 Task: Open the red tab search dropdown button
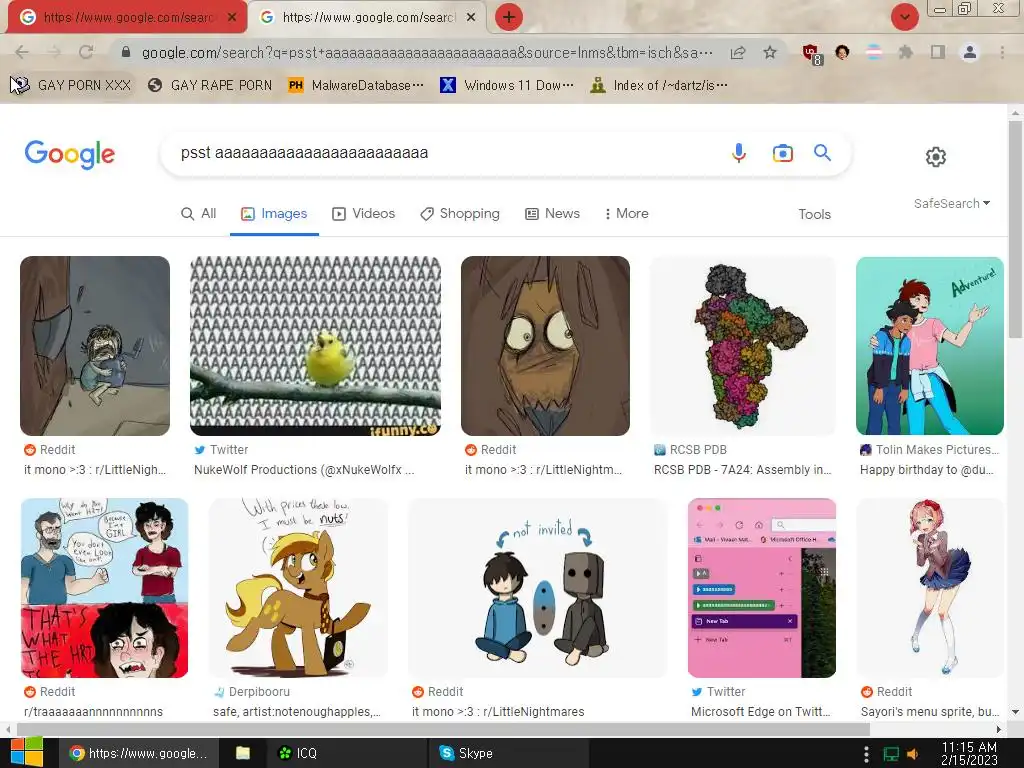[x=905, y=17]
